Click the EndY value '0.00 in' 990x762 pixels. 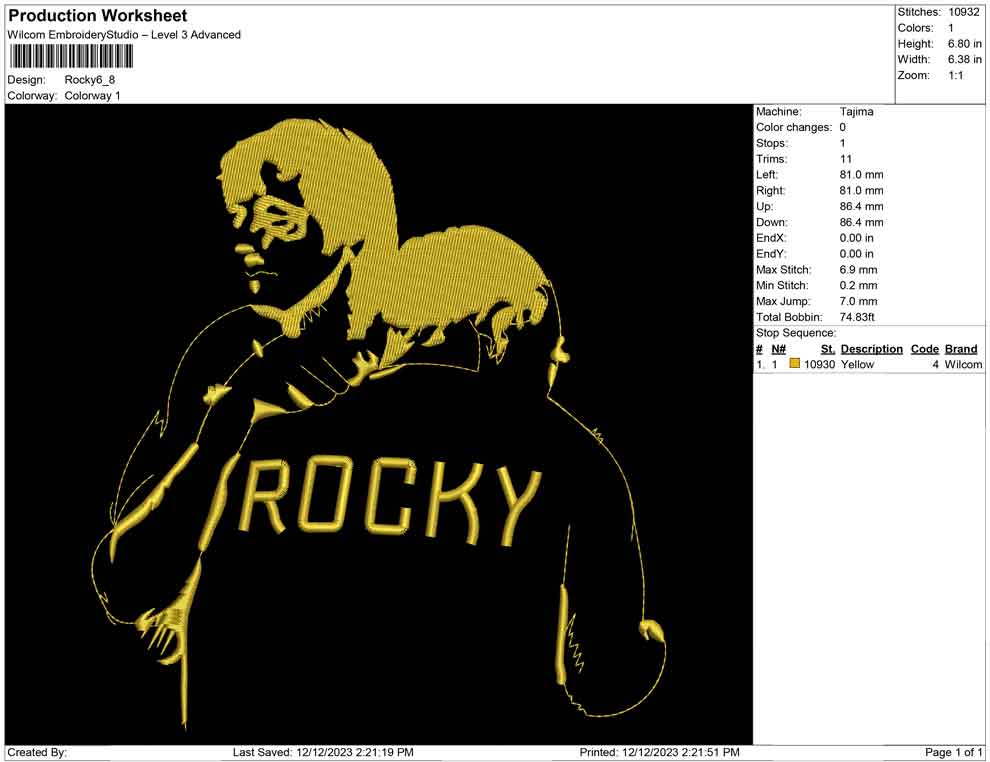856,254
